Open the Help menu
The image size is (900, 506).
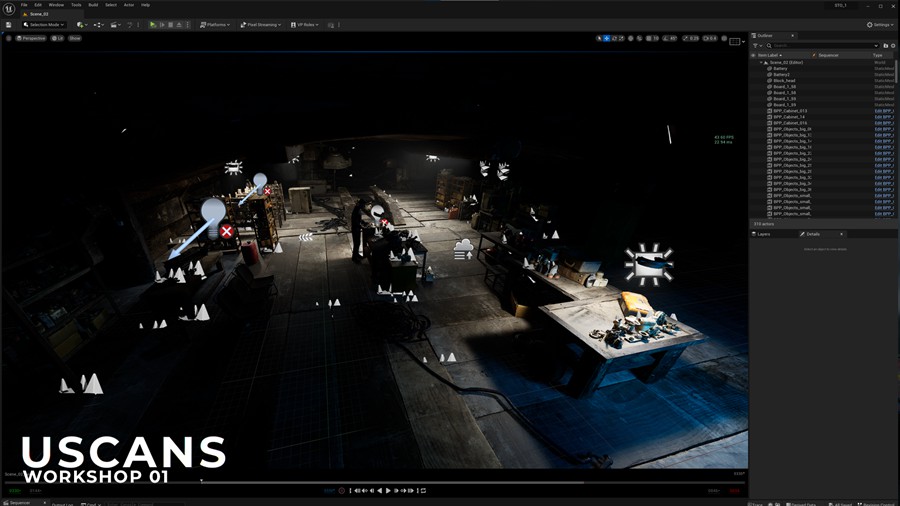click(x=146, y=5)
